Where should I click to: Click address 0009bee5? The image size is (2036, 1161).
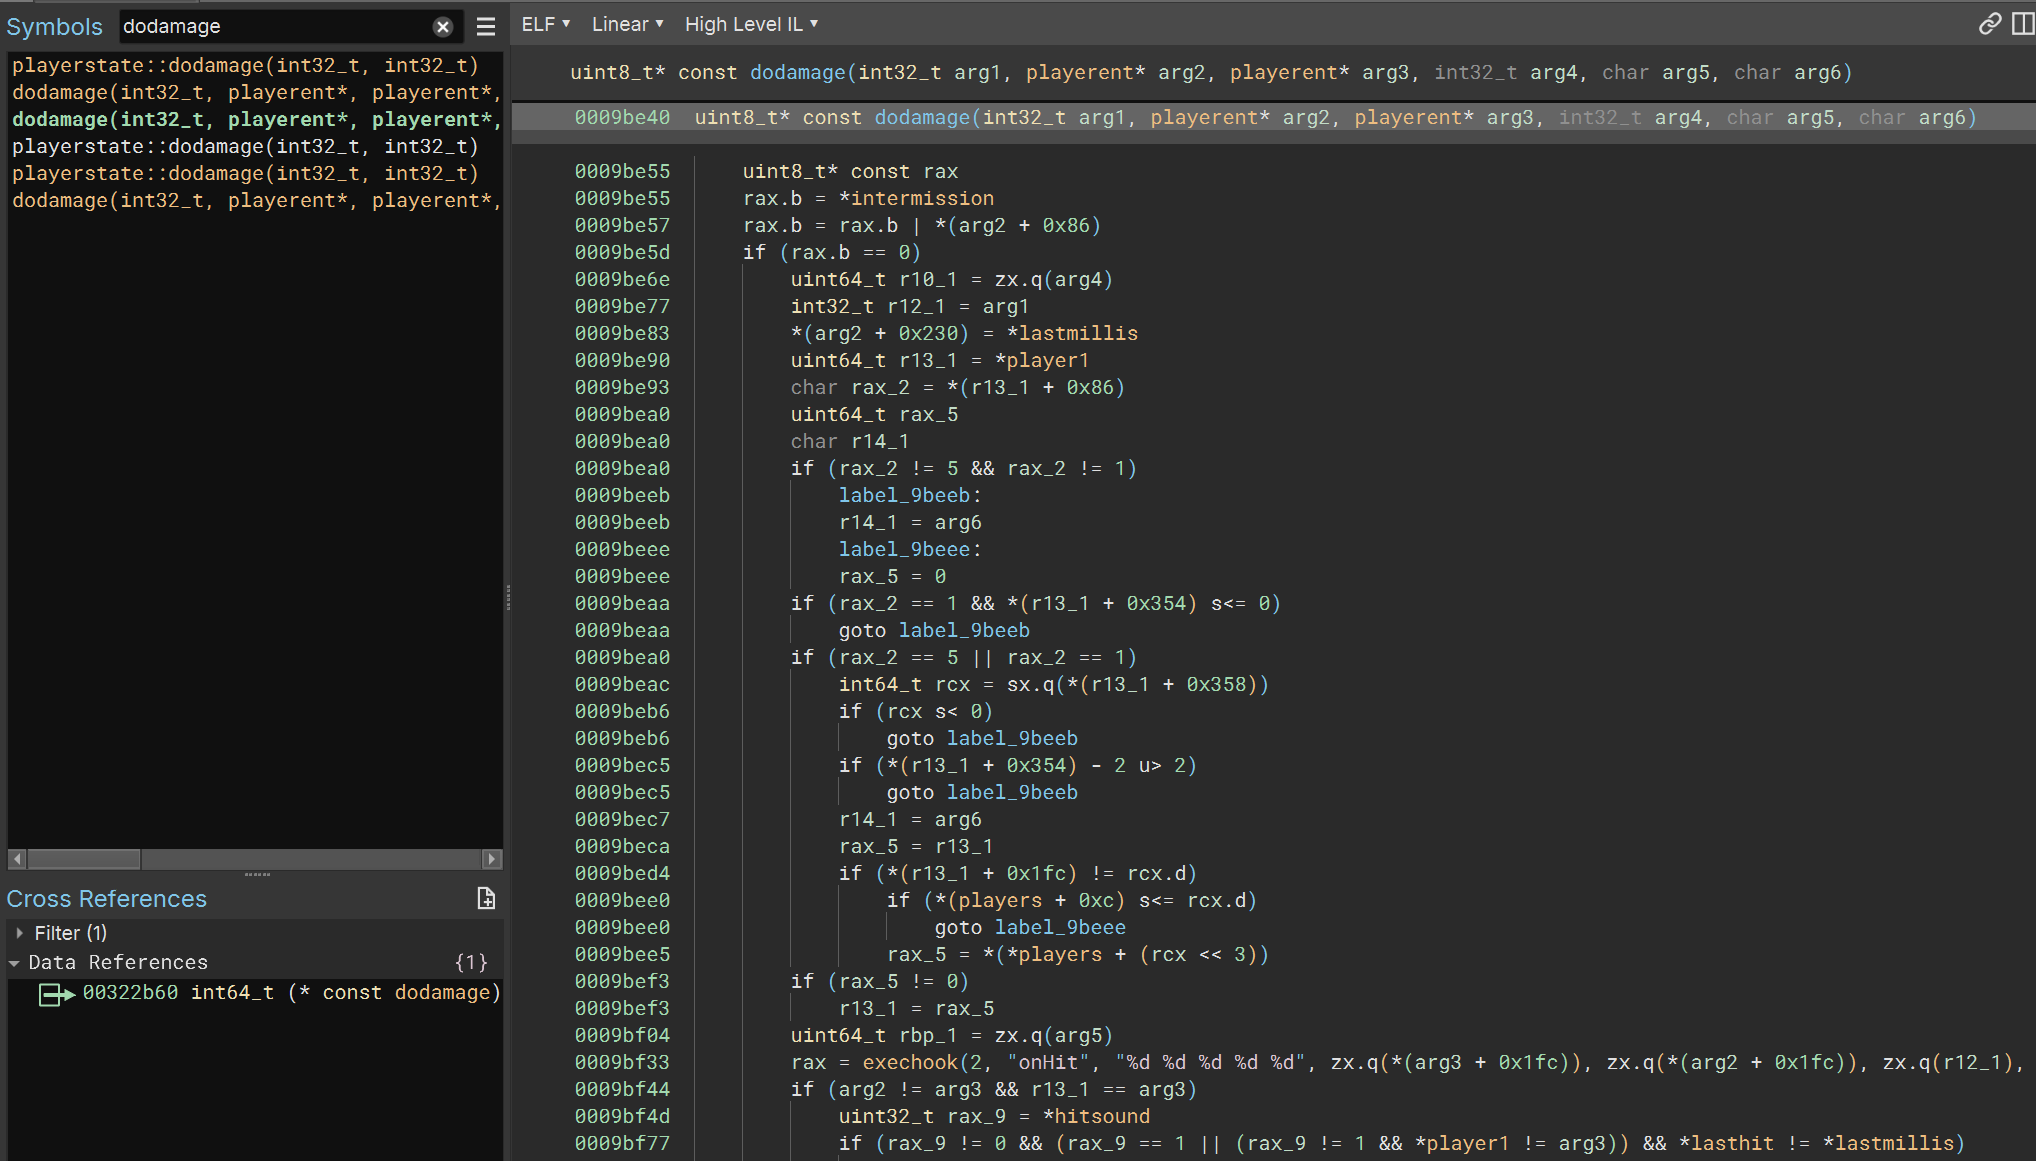click(x=622, y=954)
